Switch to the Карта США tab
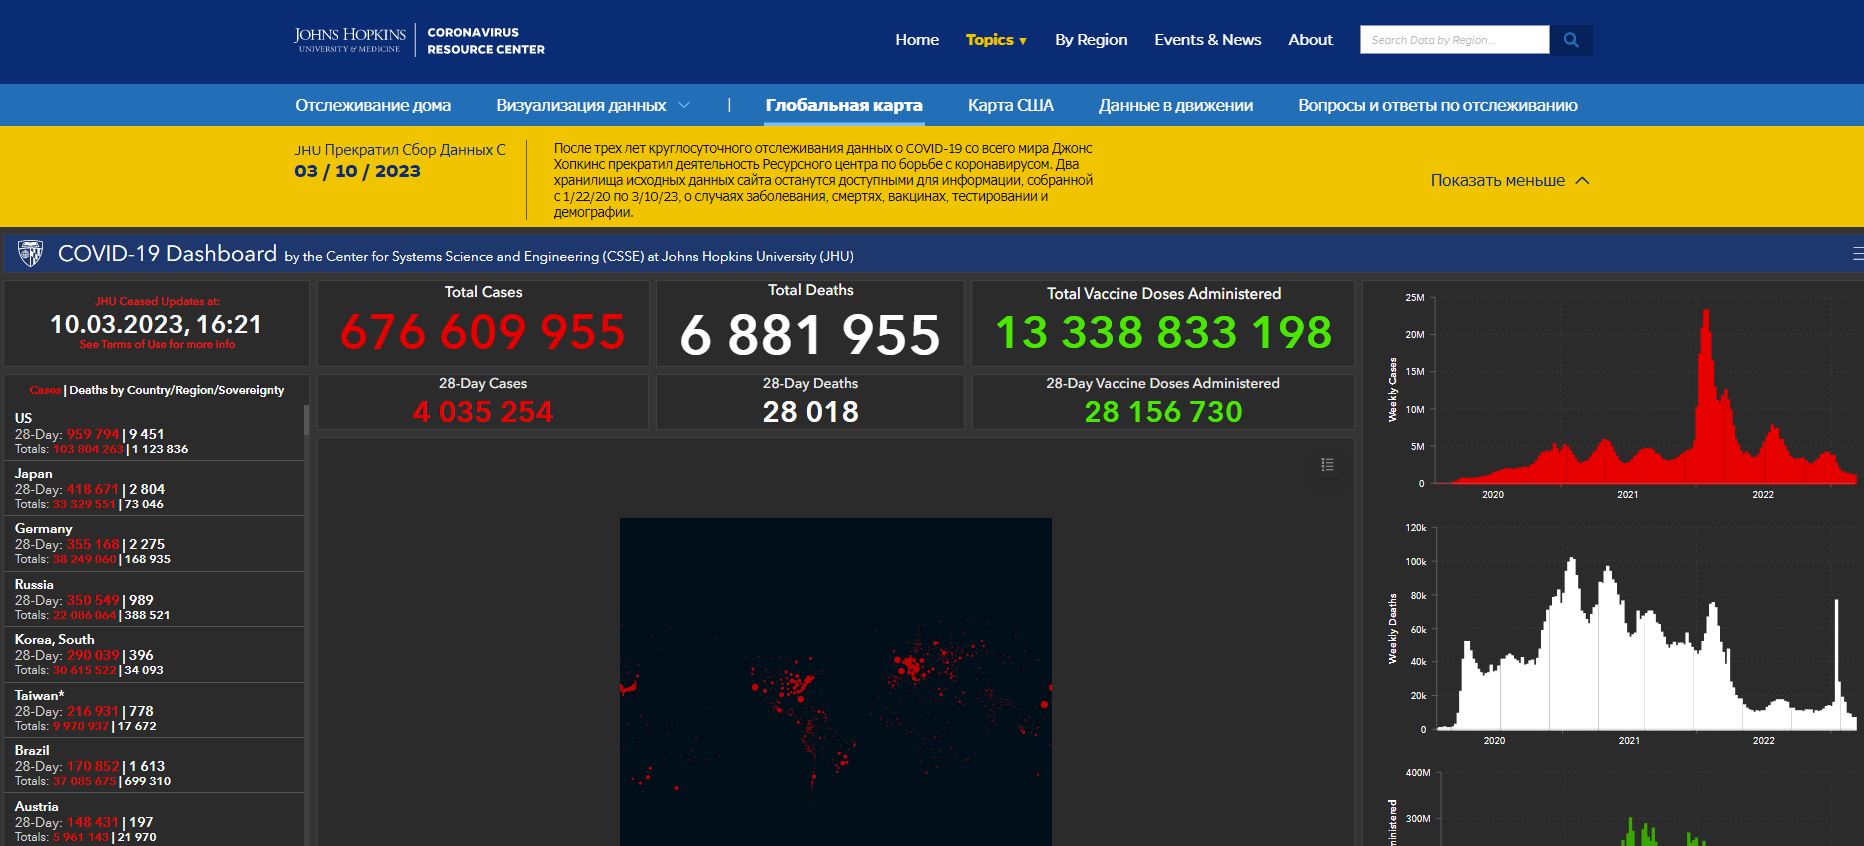The image size is (1864, 846). (1011, 105)
